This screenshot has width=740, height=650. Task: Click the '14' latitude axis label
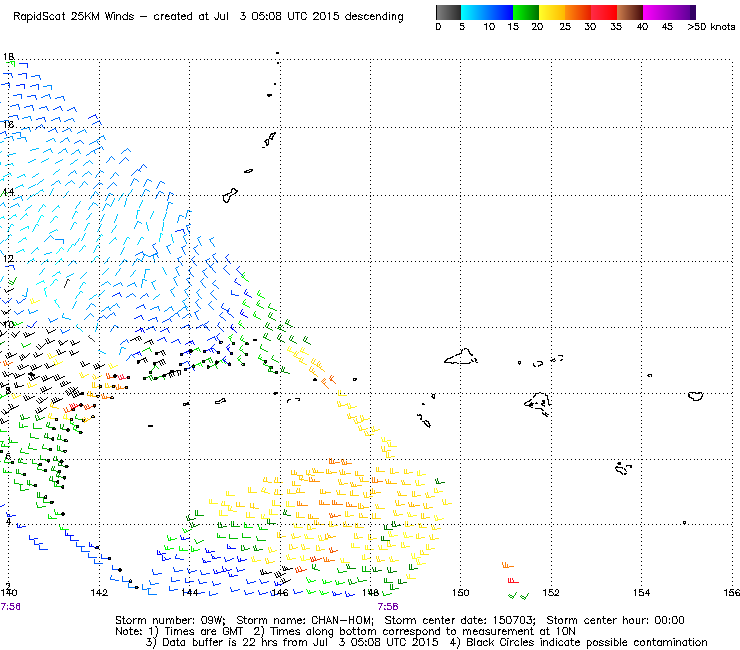pos(8,192)
